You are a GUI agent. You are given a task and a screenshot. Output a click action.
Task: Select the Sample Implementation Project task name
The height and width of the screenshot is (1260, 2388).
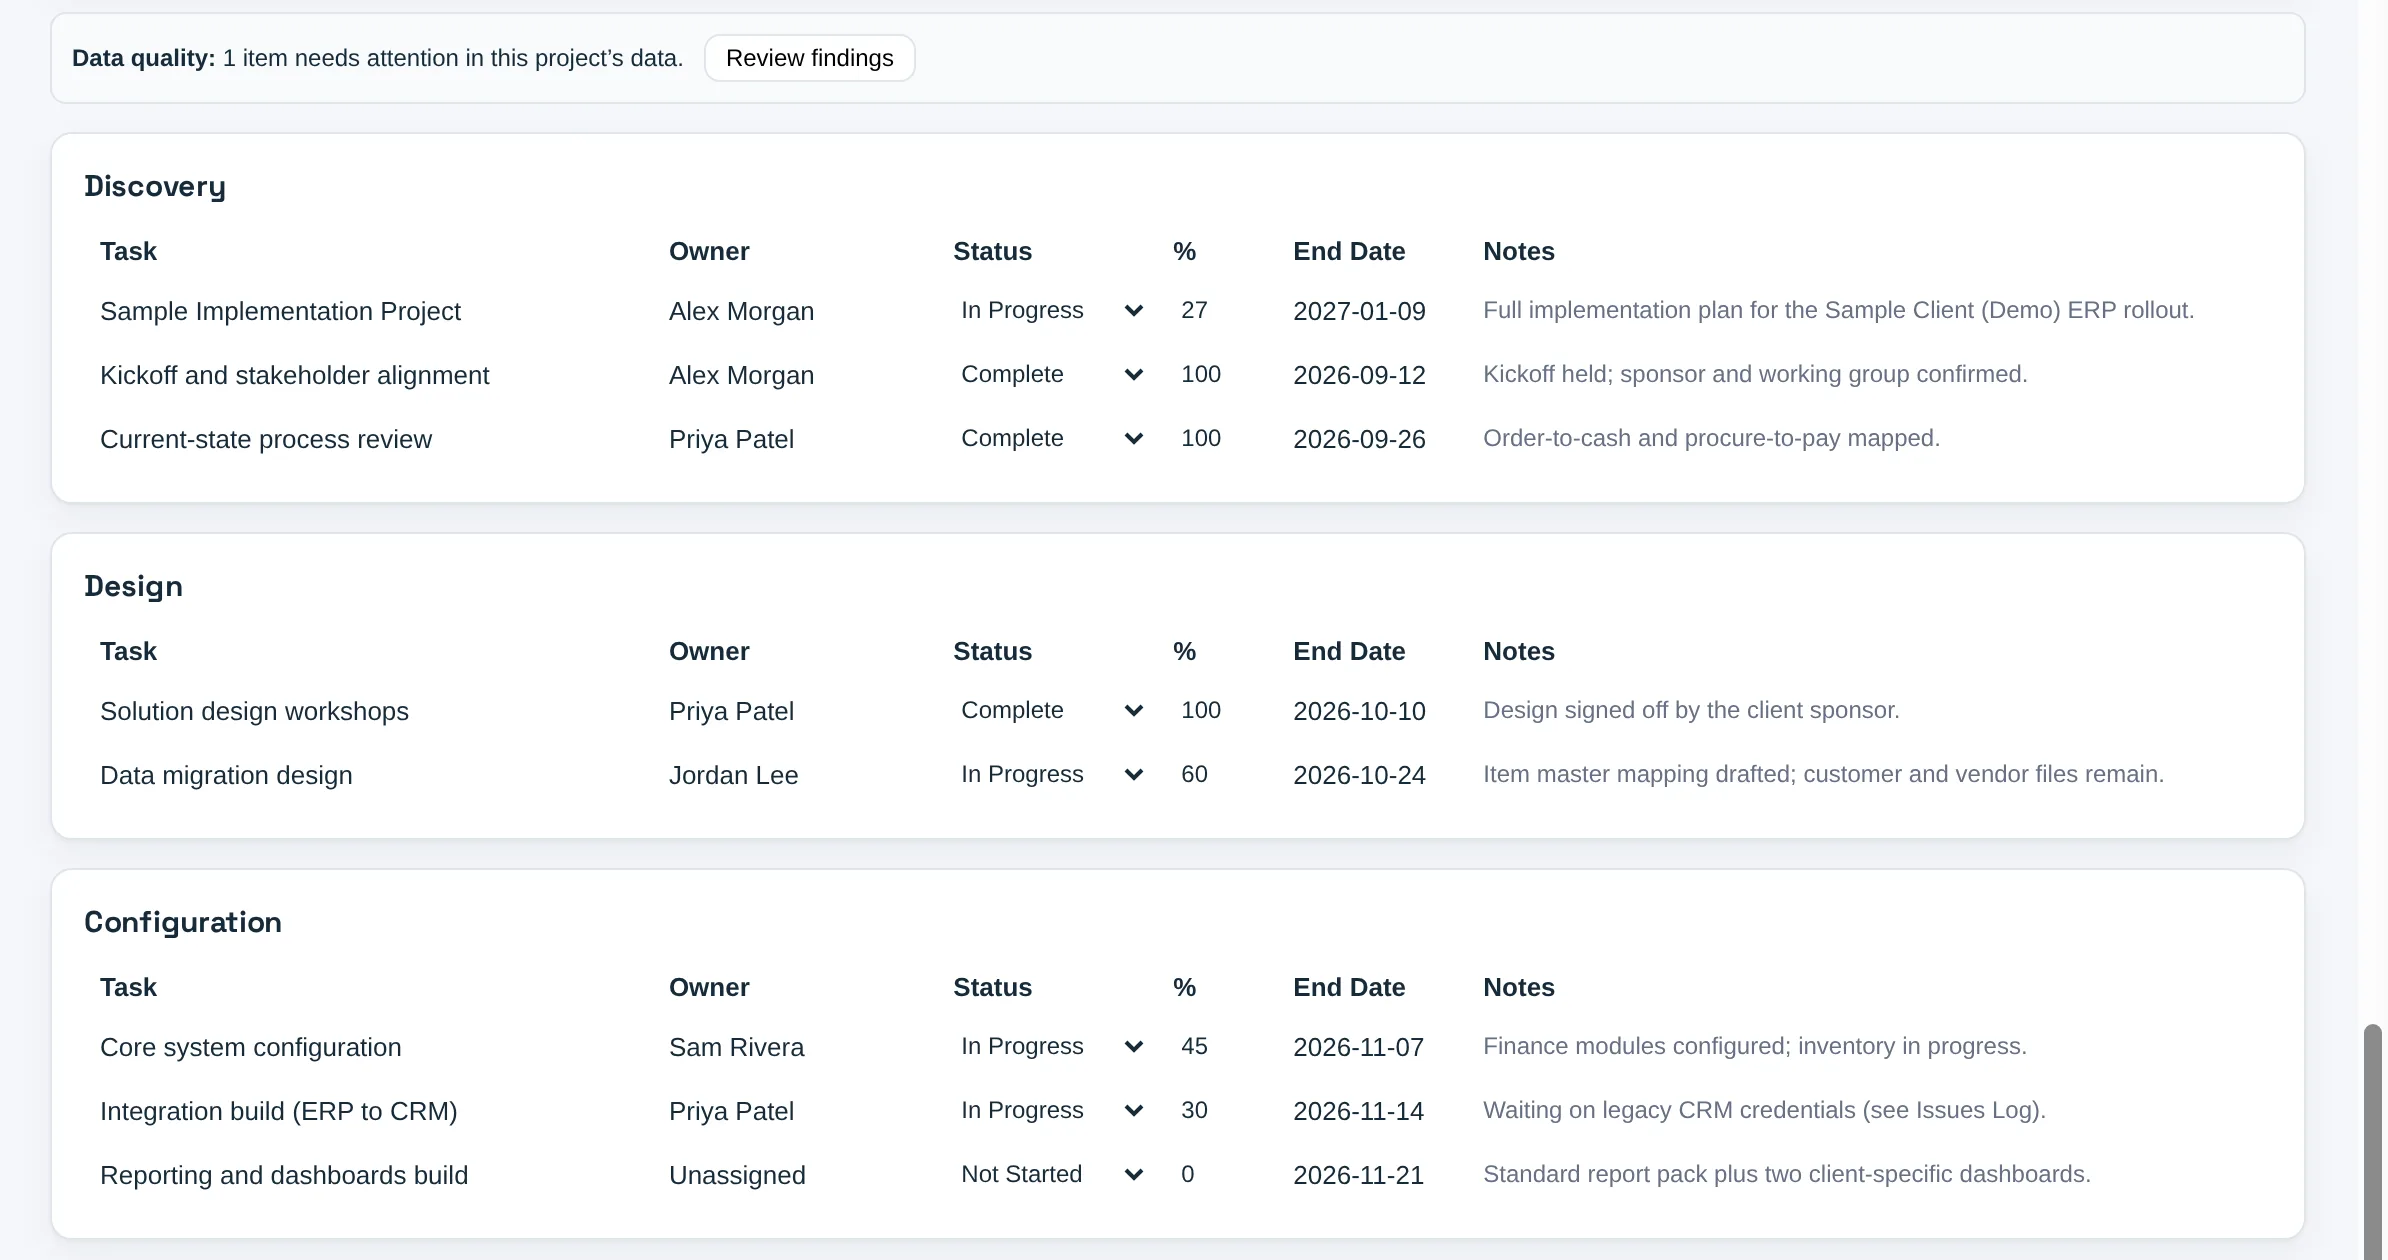pyautogui.click(x=280, y=311)
